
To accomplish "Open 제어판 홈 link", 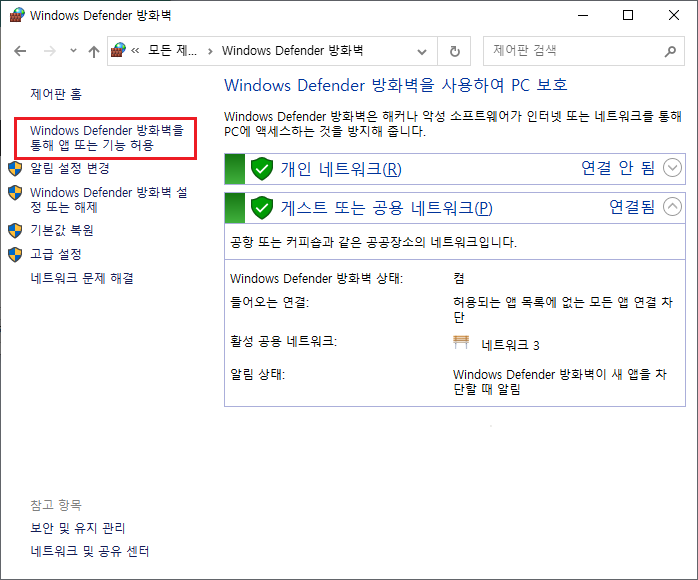I will pos(56,94).
